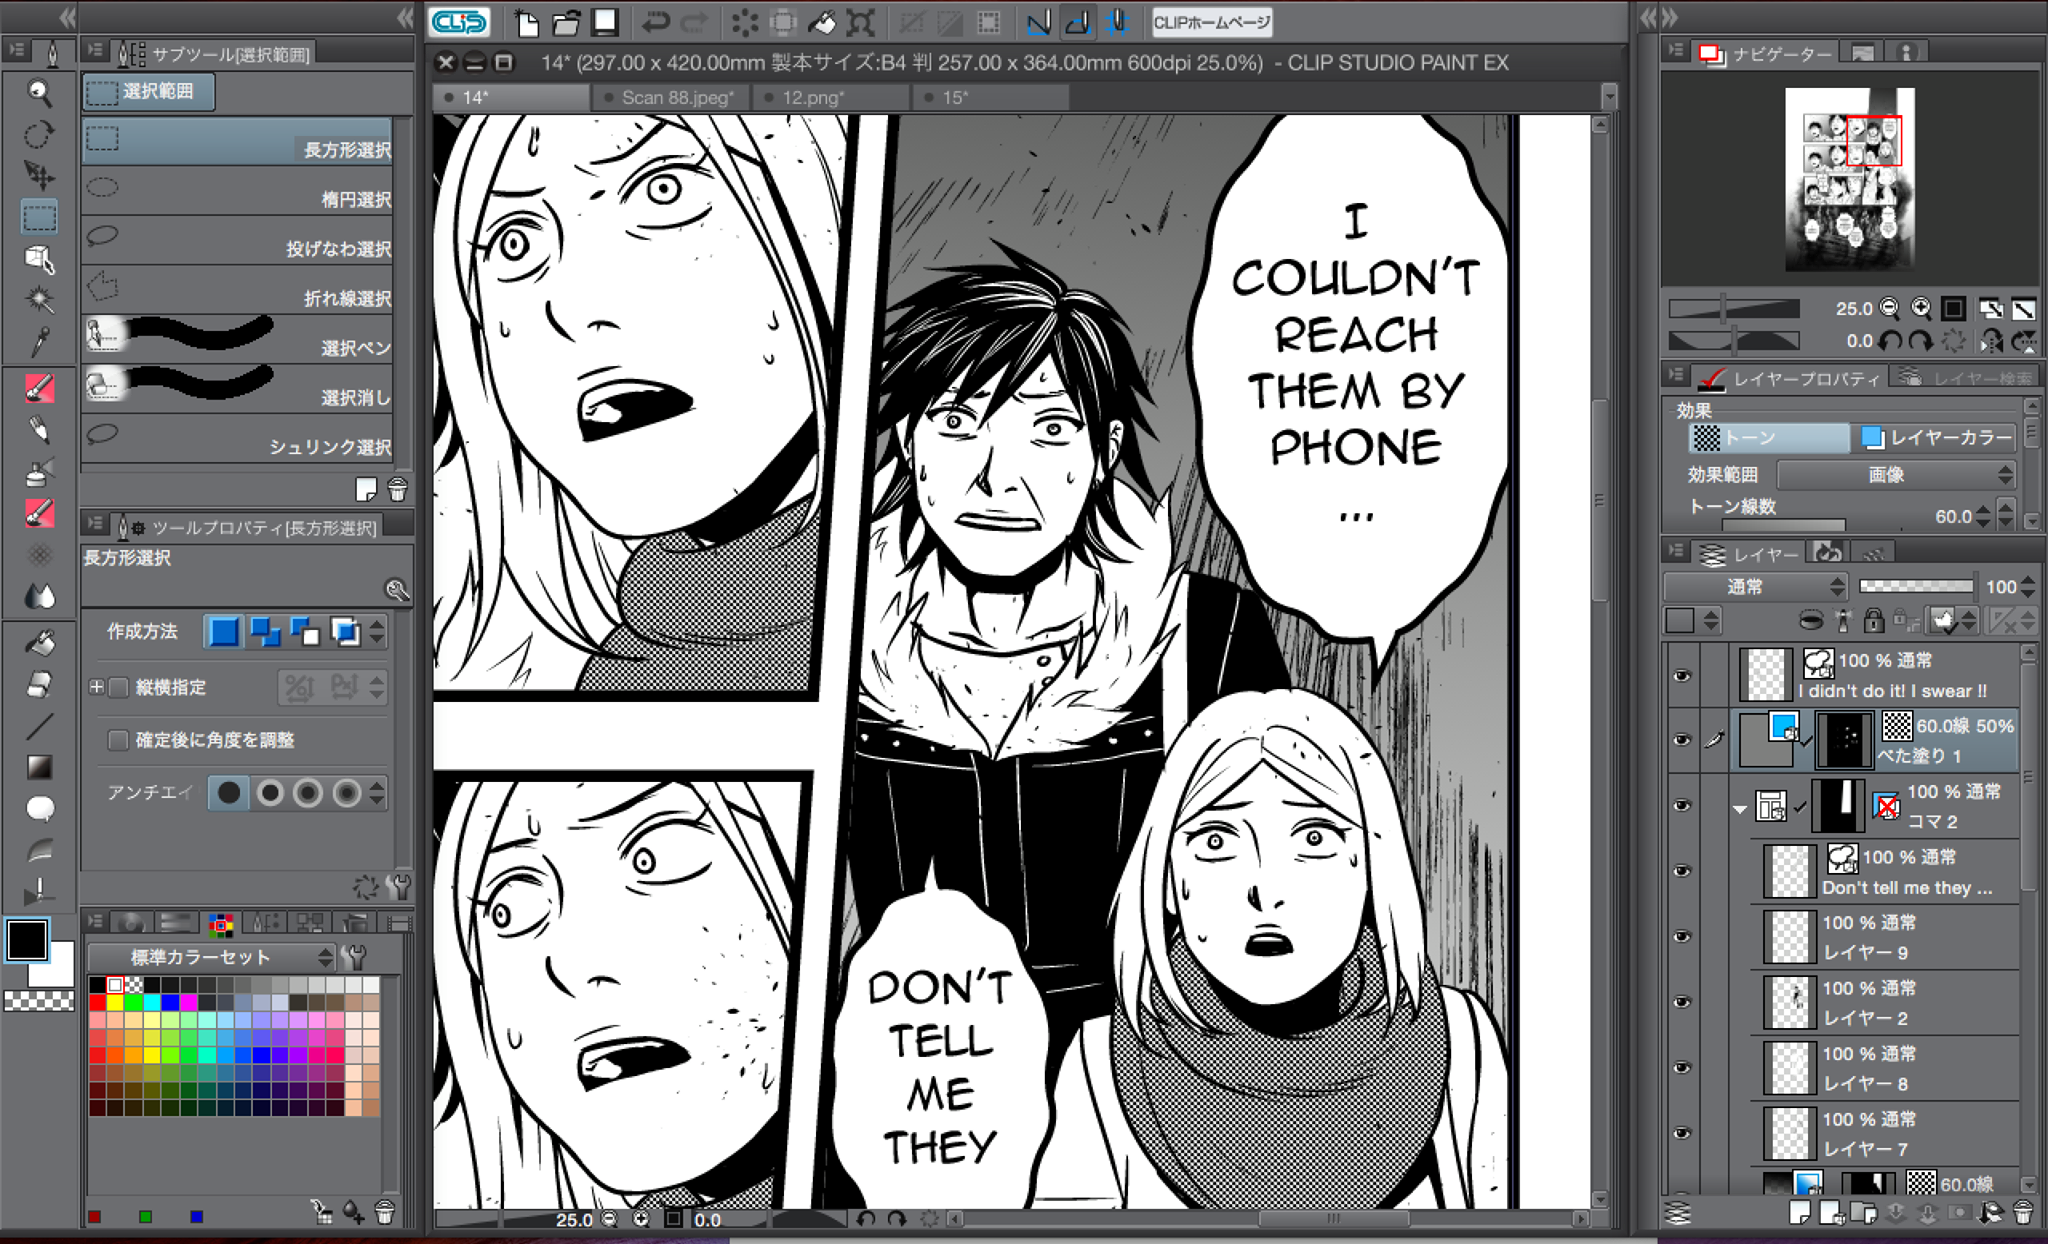Click the New document icon in the command bar

click(526, 22)
